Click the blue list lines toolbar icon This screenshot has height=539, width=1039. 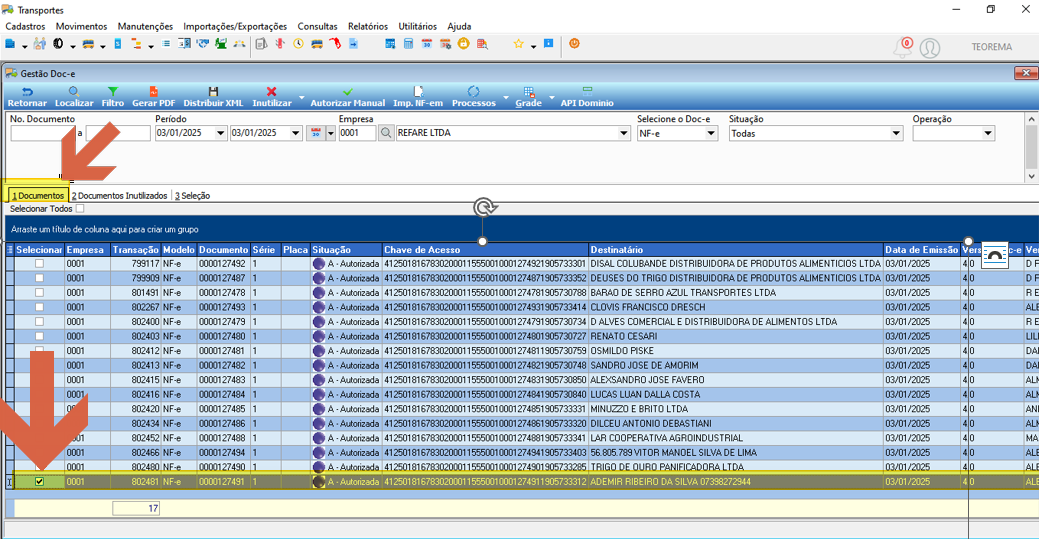coord(166,44)
